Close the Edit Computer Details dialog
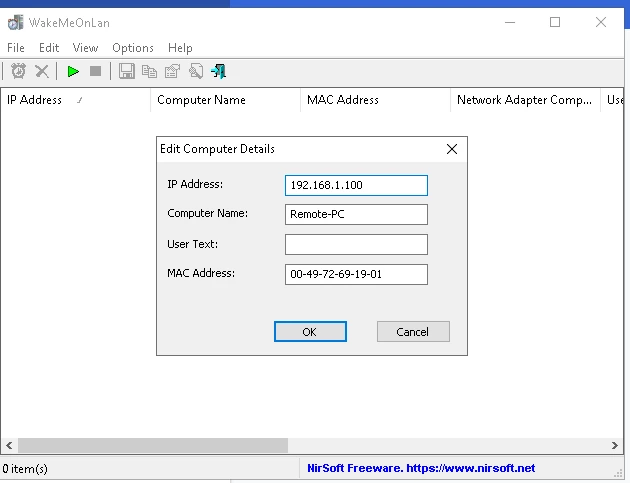Screen dimensions: 630x483 (452, 149)
